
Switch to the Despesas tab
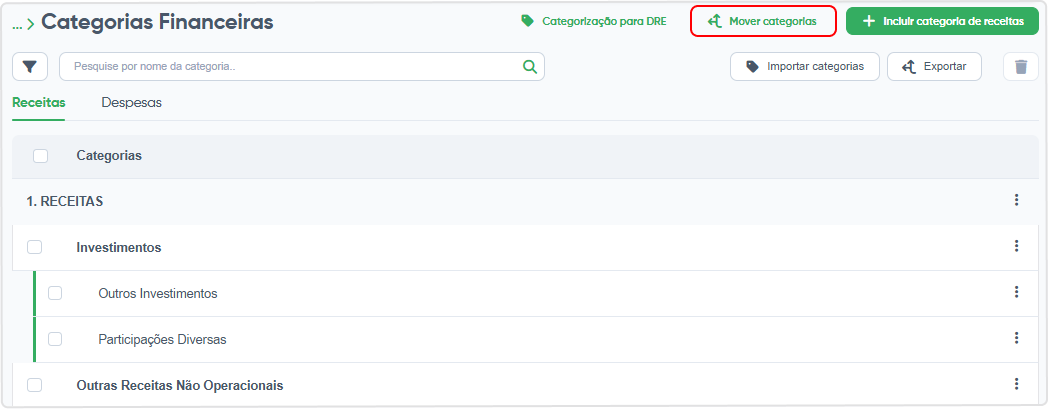click(132, 103)
